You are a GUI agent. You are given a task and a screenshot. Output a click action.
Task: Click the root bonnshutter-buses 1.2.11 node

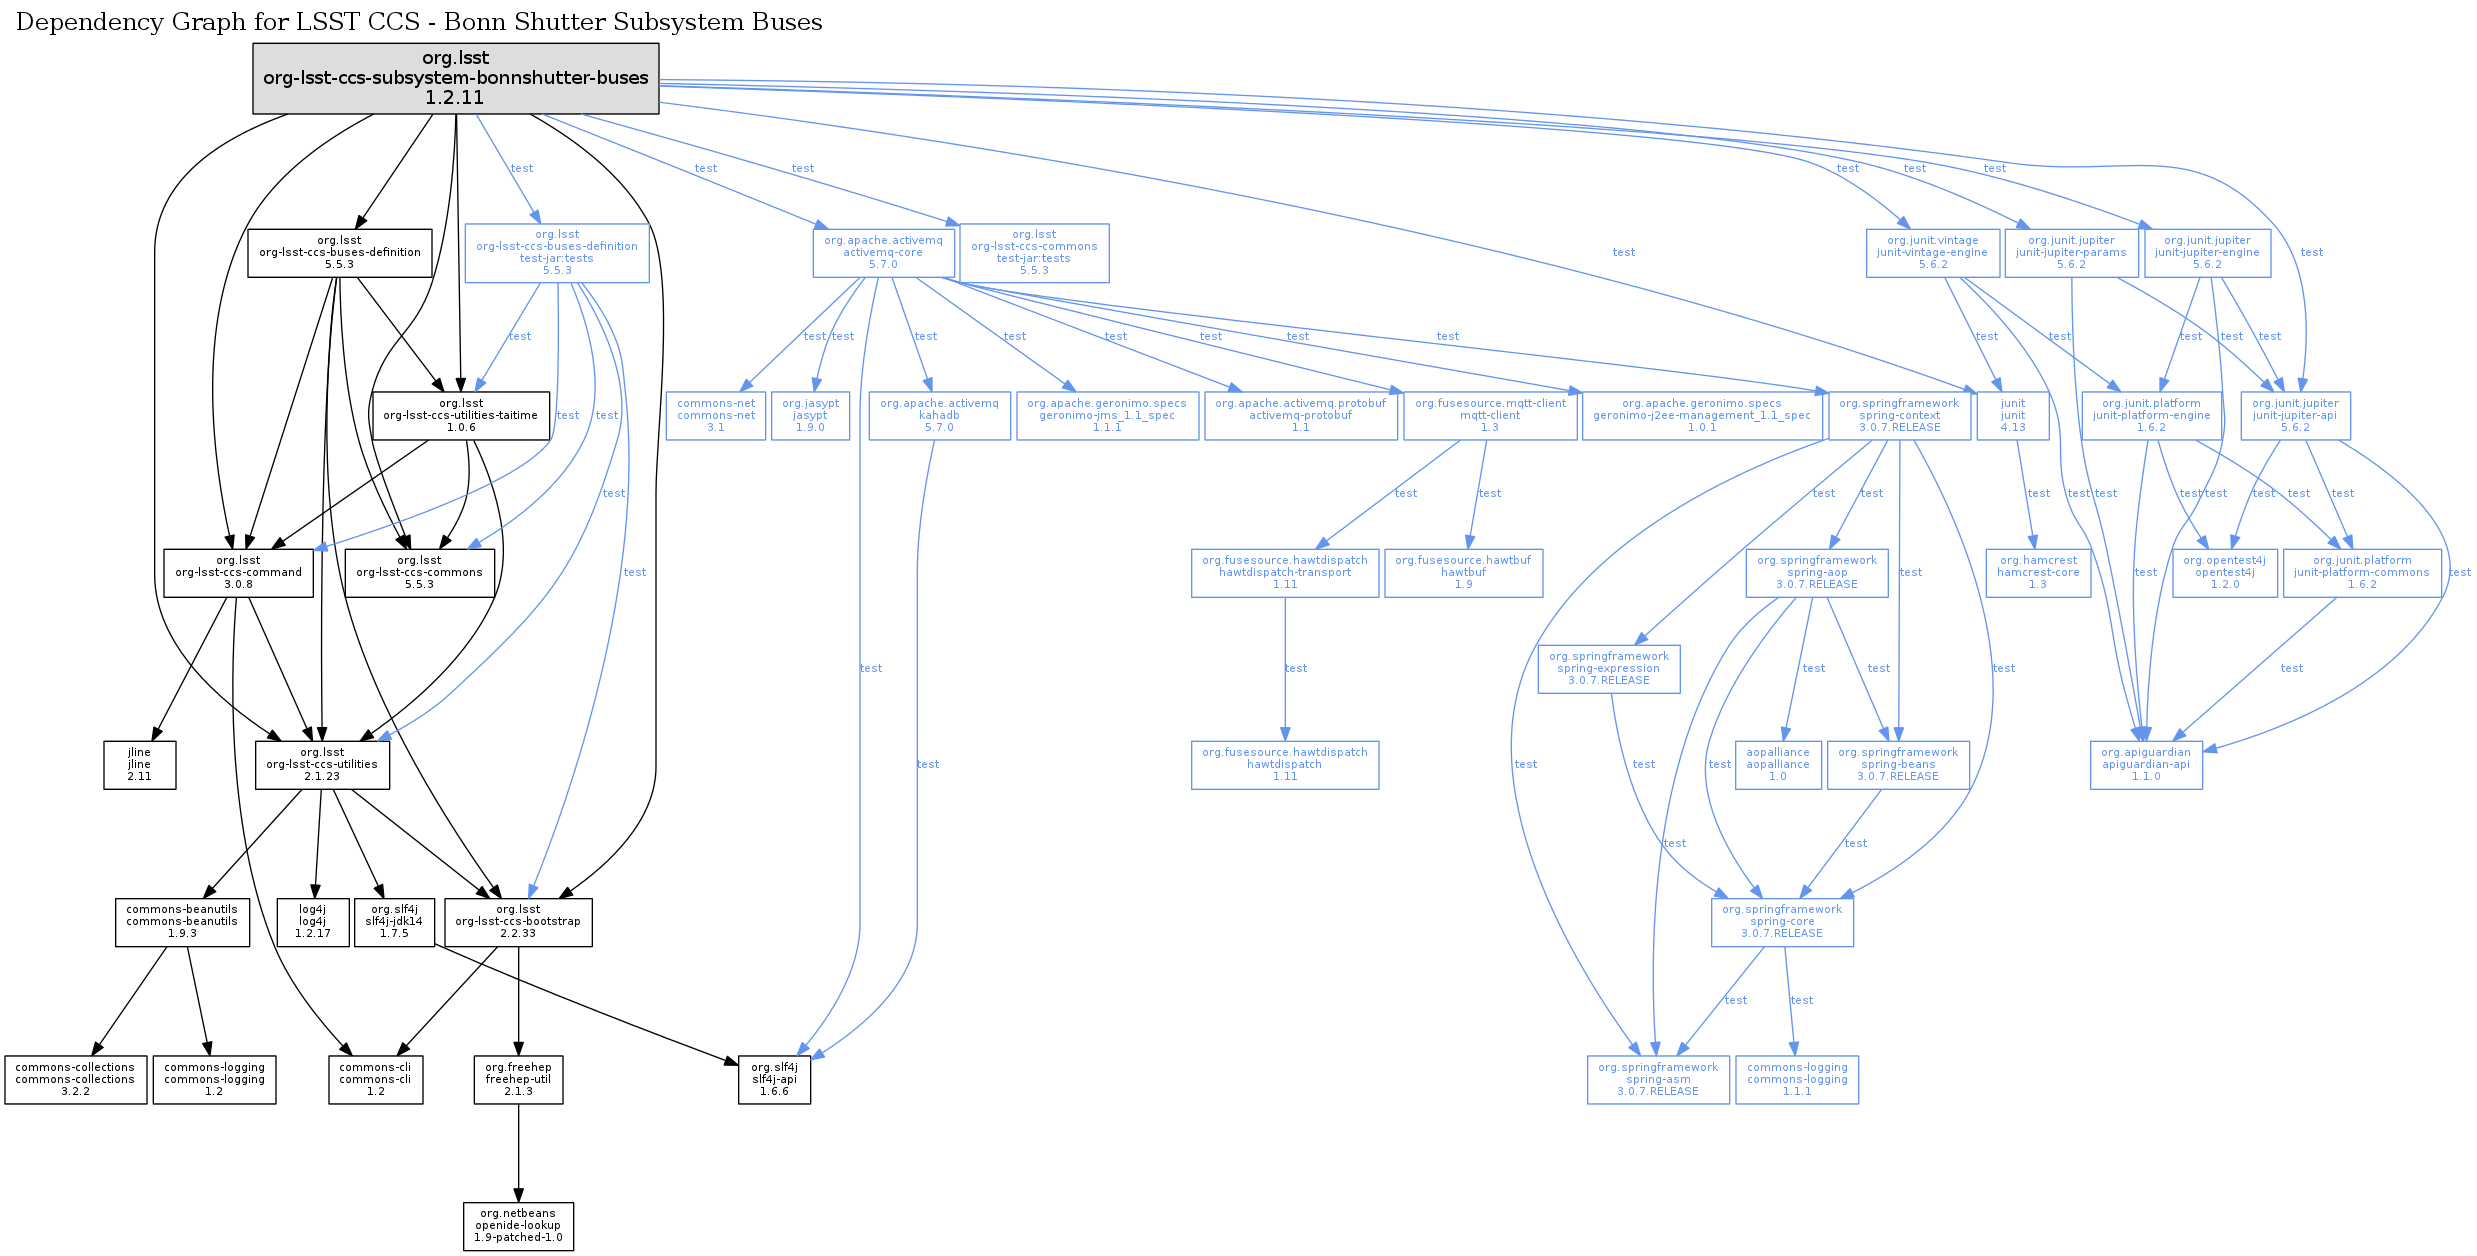click(x=455, y=78)
